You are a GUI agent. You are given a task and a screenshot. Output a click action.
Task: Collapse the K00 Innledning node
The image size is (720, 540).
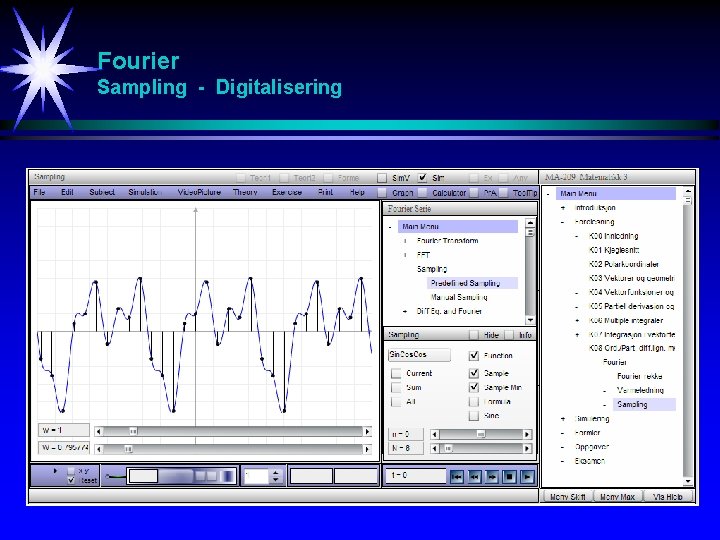(578, 236)
